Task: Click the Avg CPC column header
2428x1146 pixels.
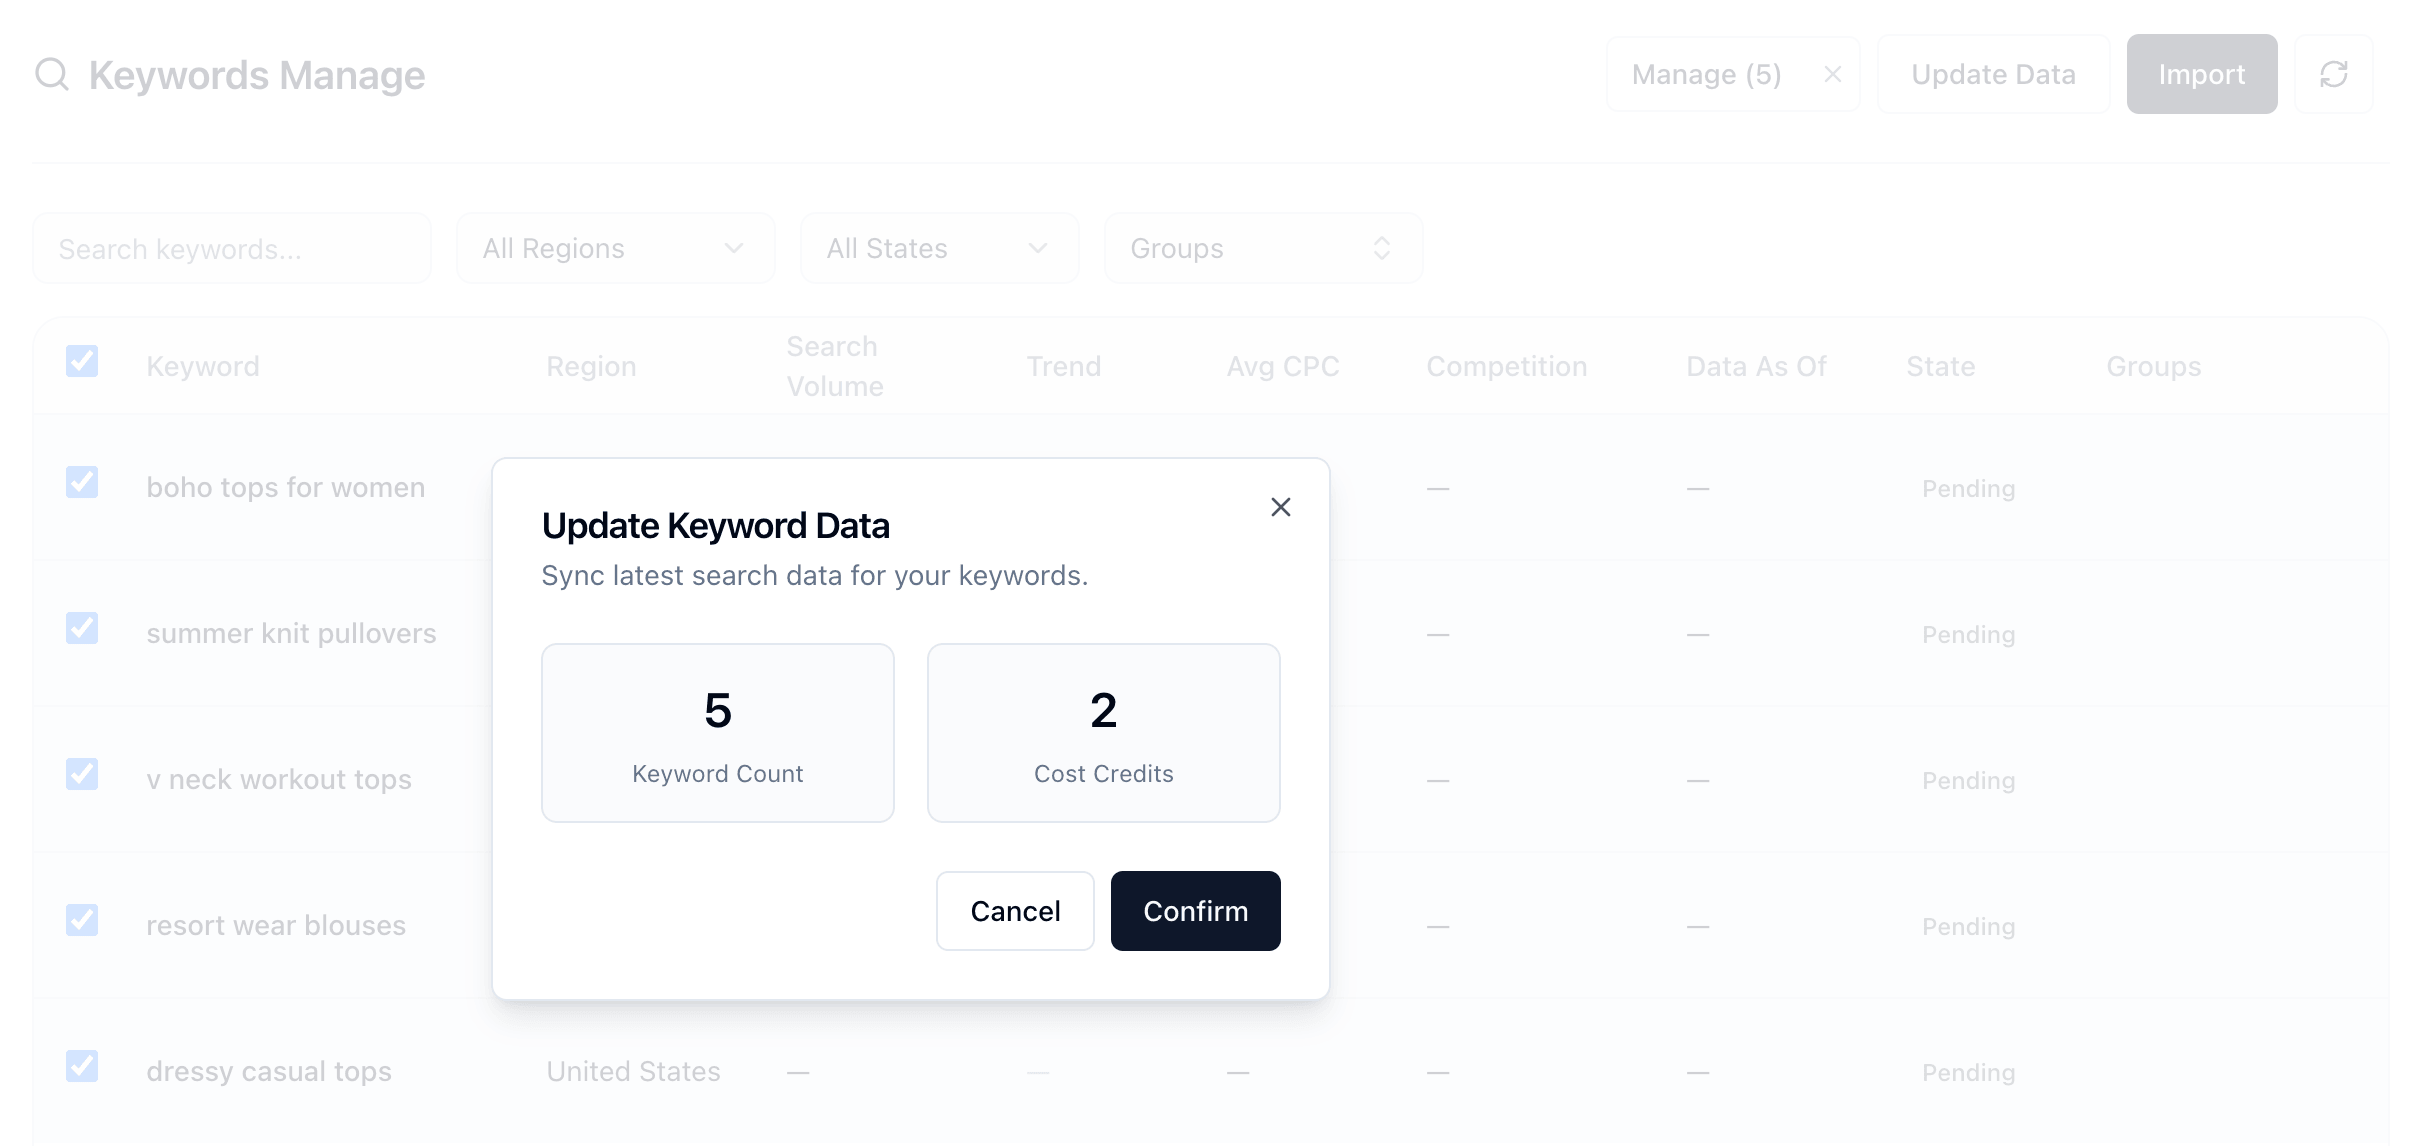Action: pos(1283,366)
